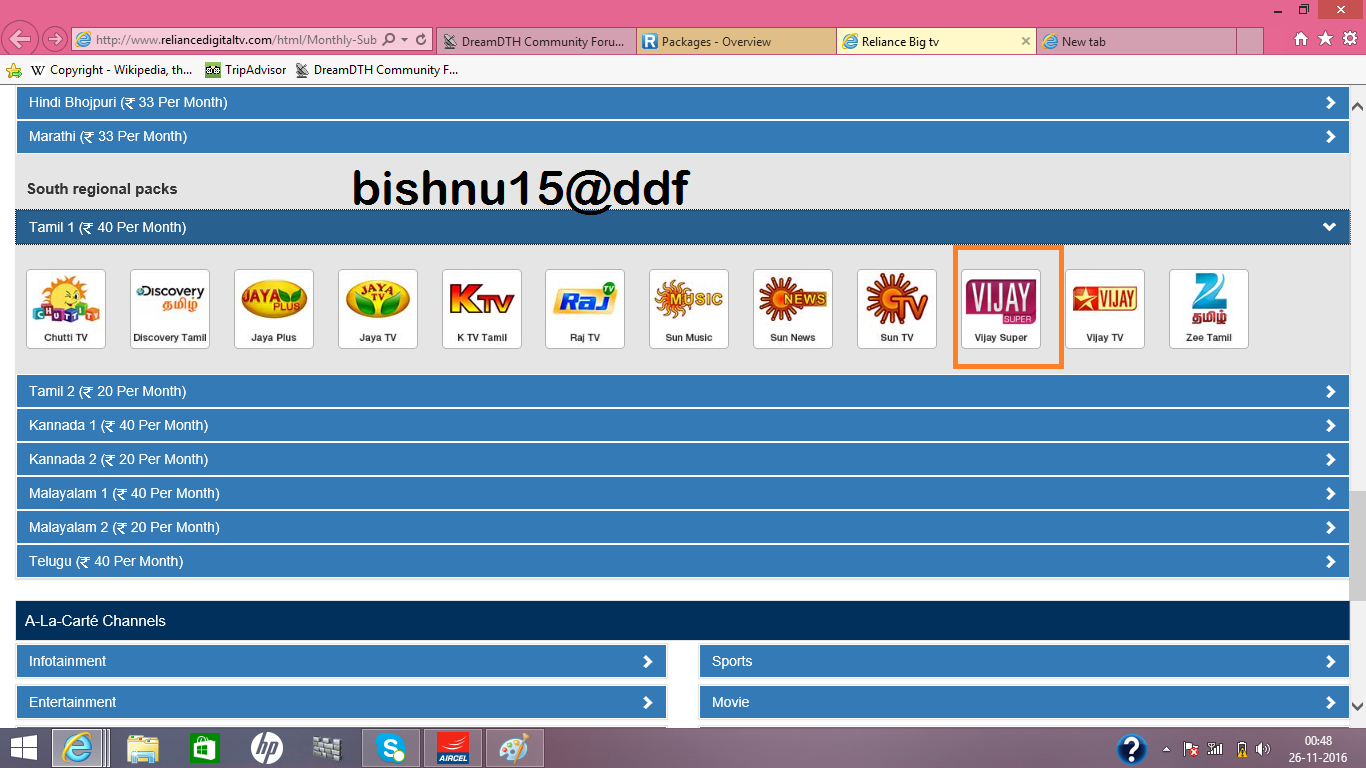Choose the Sun Music channel logo
The height and width of the screenshot is (768, 1366).
(x=689, y=309)
